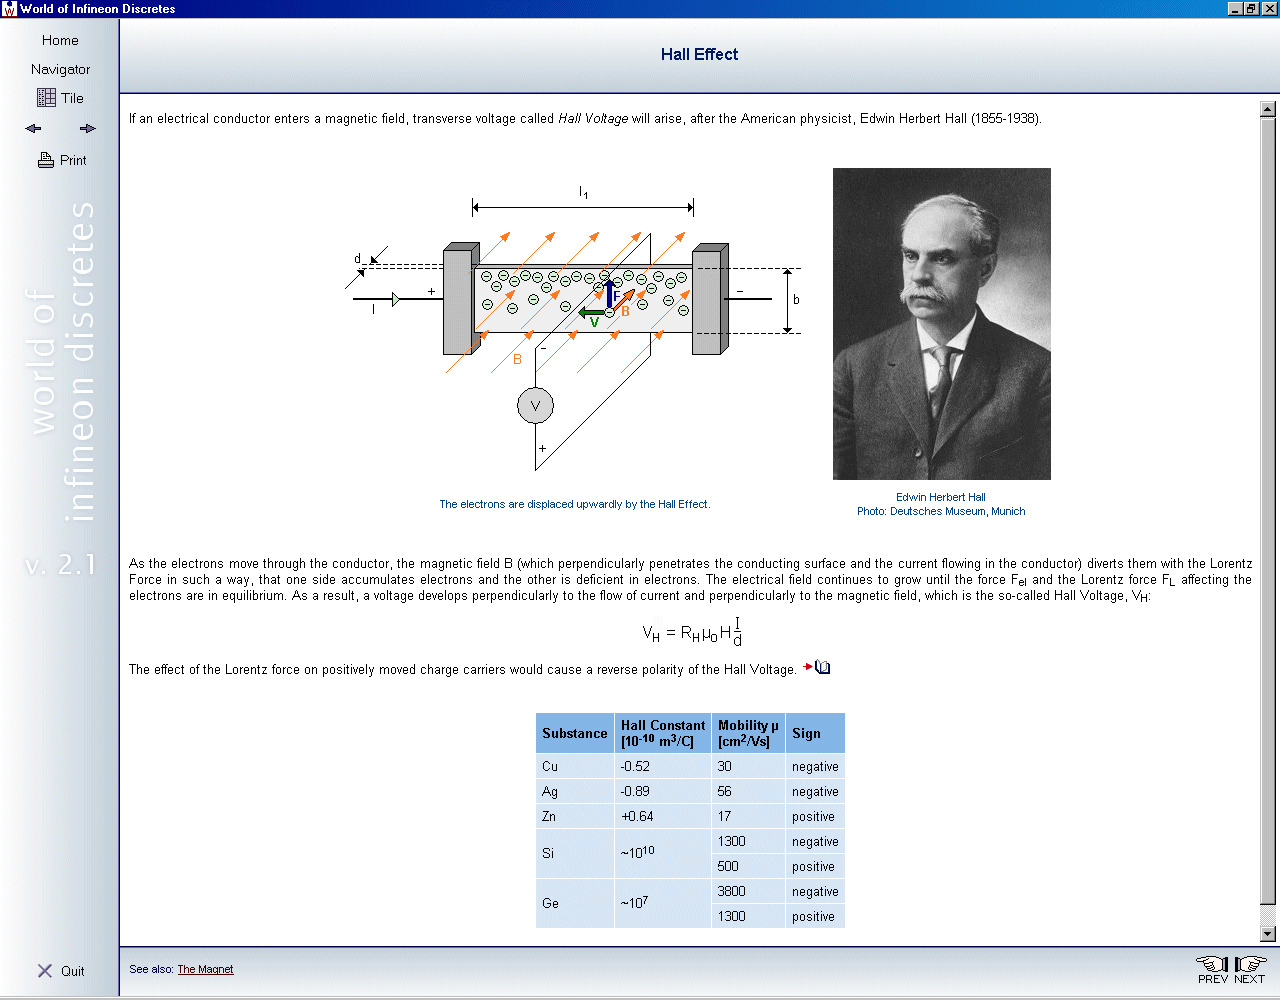Click the Tile grid icon

tap(47, 98)
